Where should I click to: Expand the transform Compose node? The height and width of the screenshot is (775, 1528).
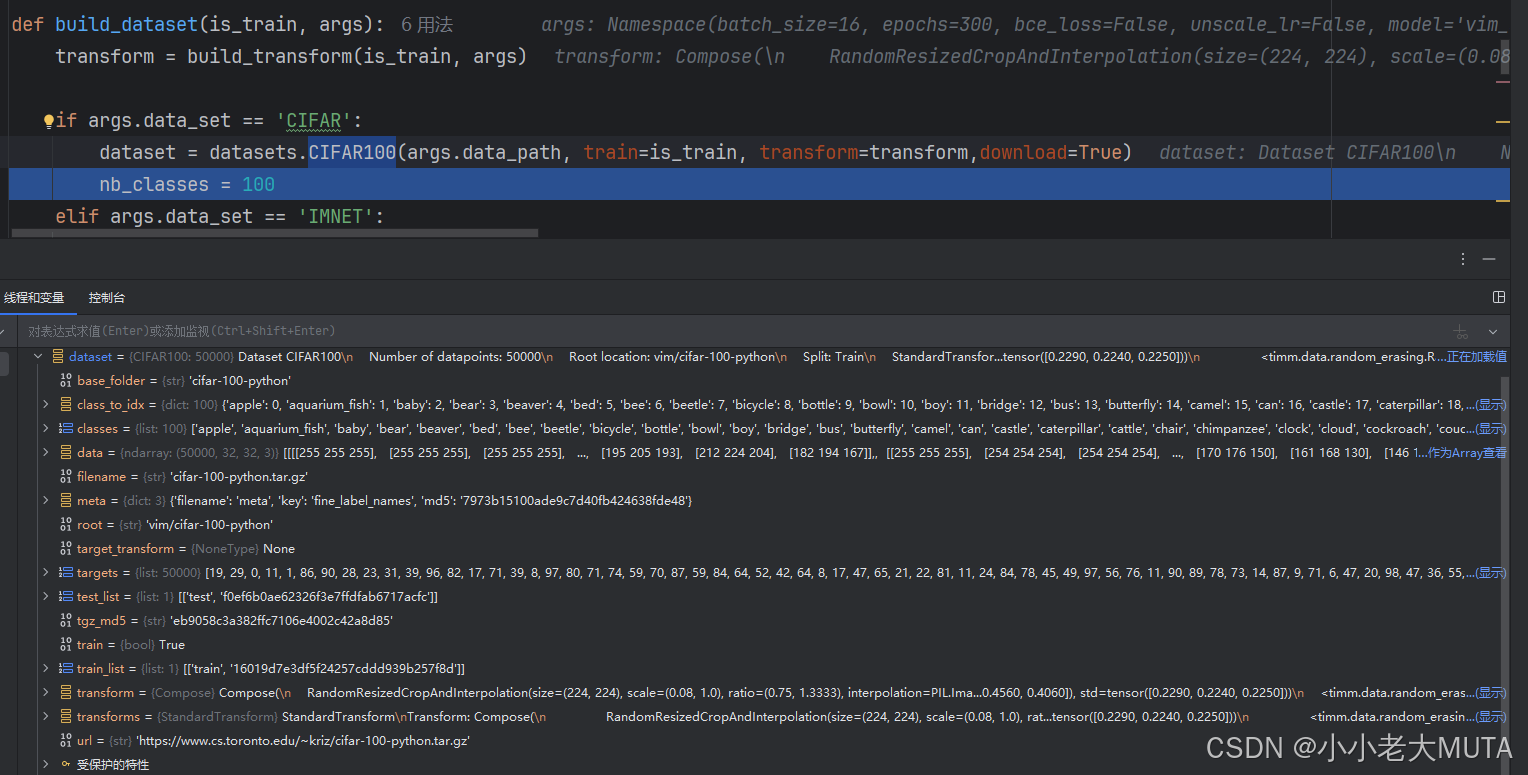(46, 692)
